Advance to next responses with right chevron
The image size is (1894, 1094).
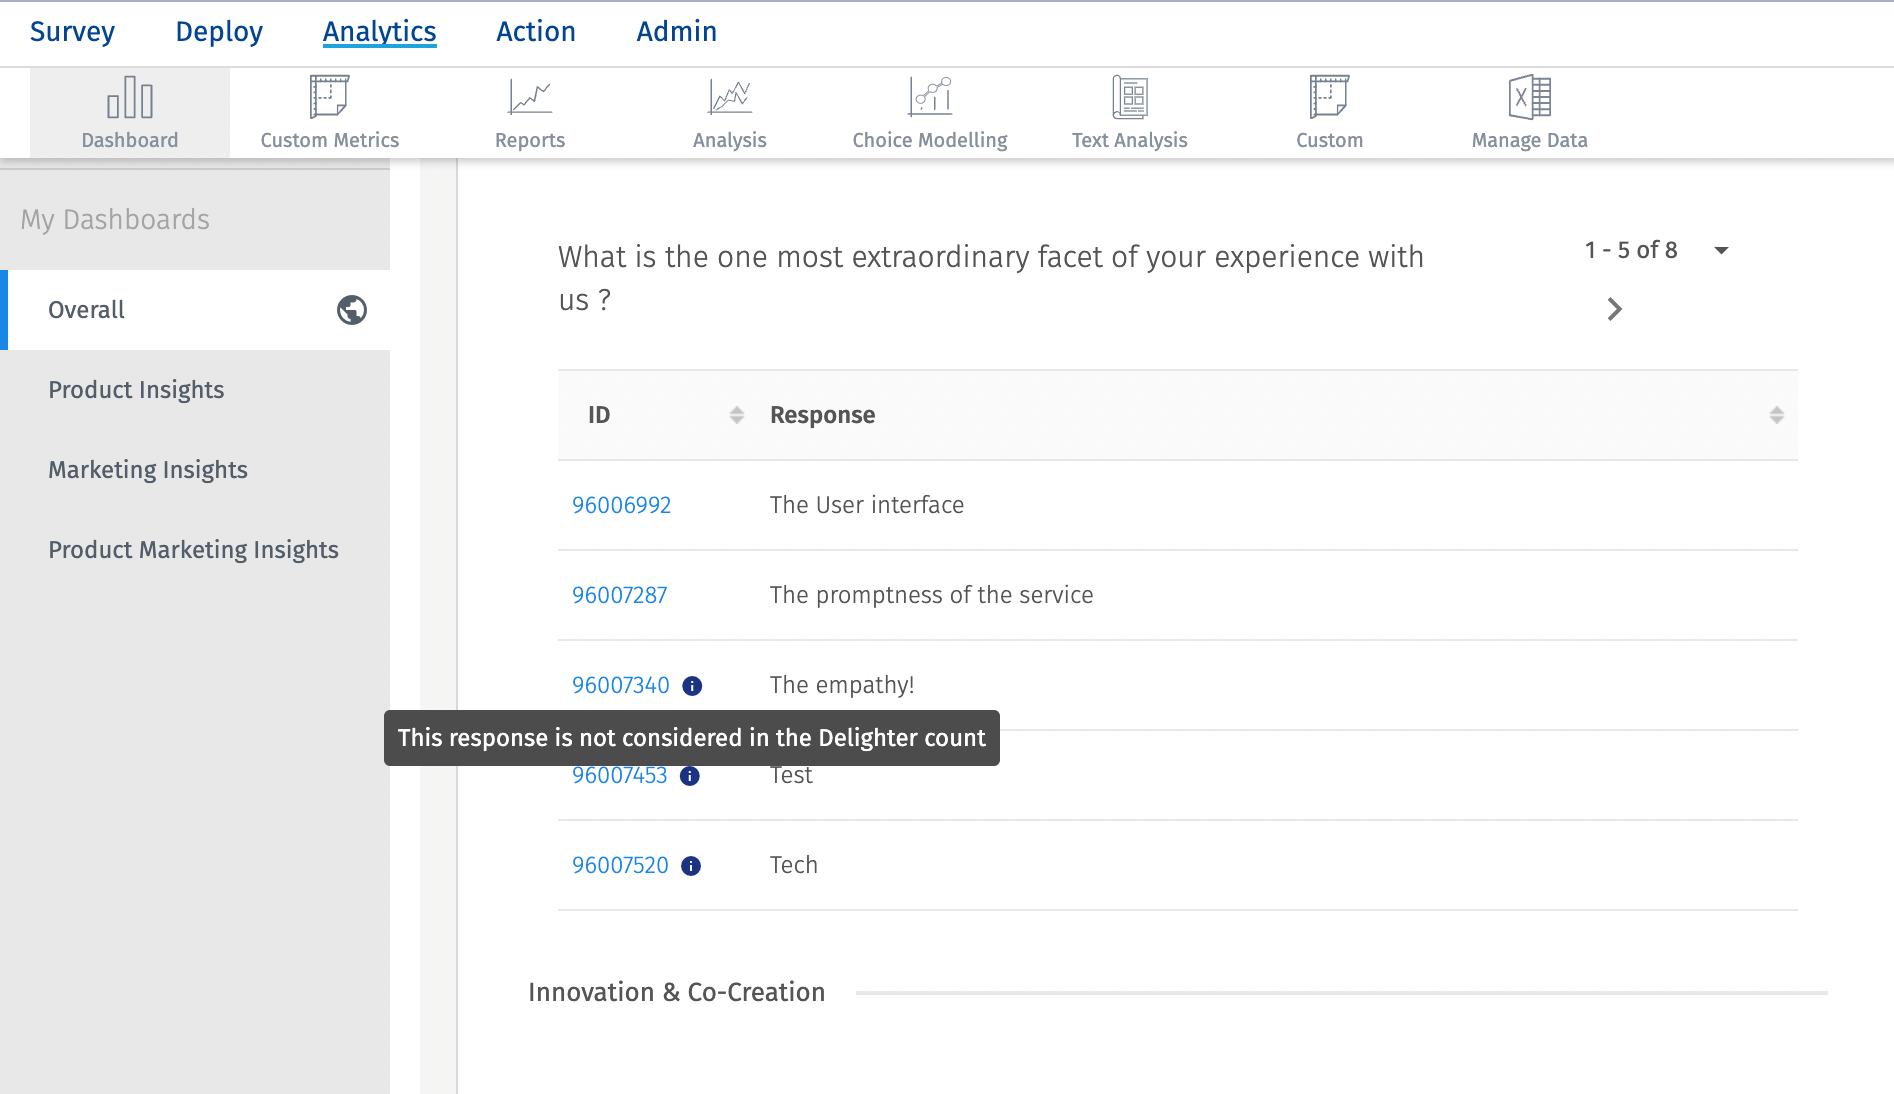pos(1614,309)
